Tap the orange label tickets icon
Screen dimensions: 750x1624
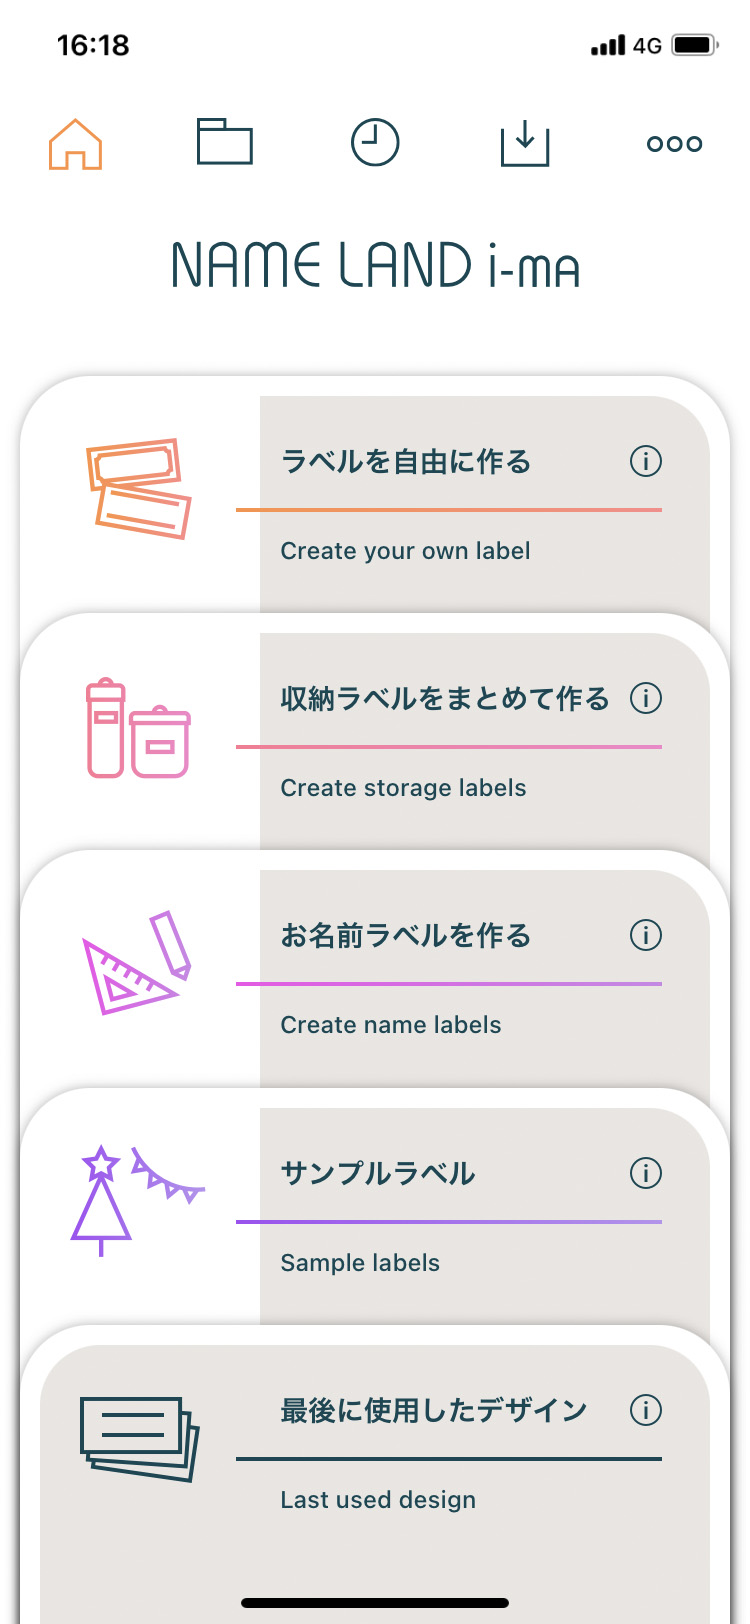(x=139, y=488)
